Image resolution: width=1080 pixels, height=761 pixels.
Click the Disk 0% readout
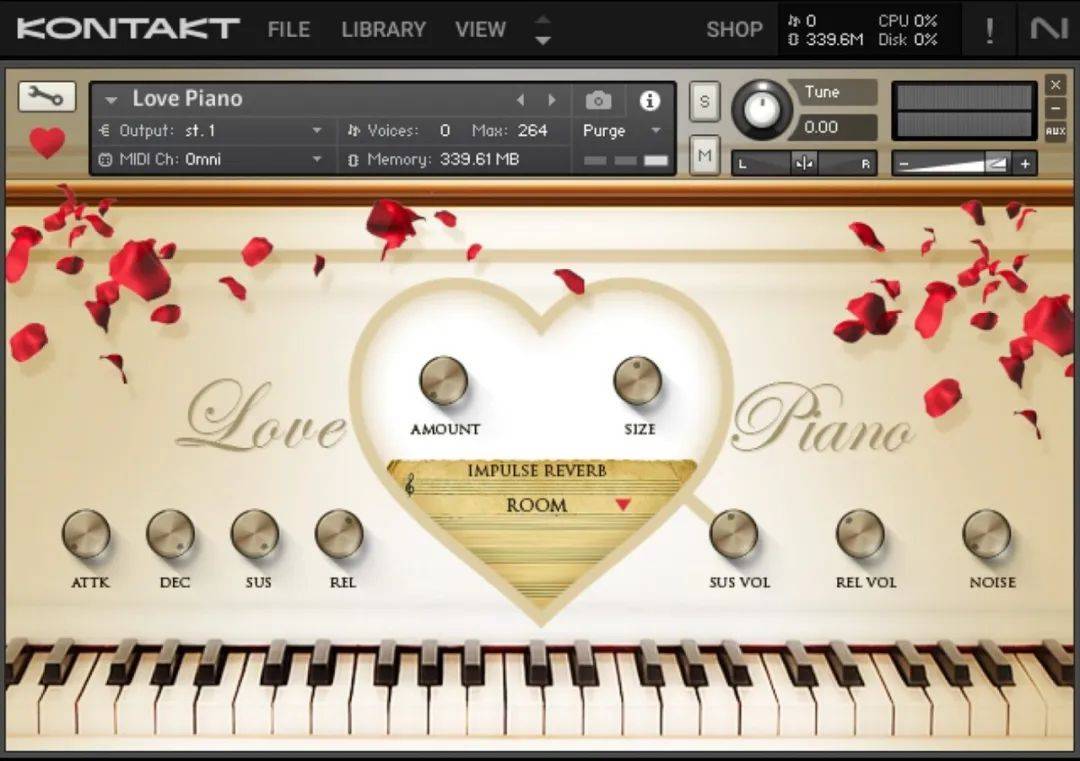click(x=907, y=40)
